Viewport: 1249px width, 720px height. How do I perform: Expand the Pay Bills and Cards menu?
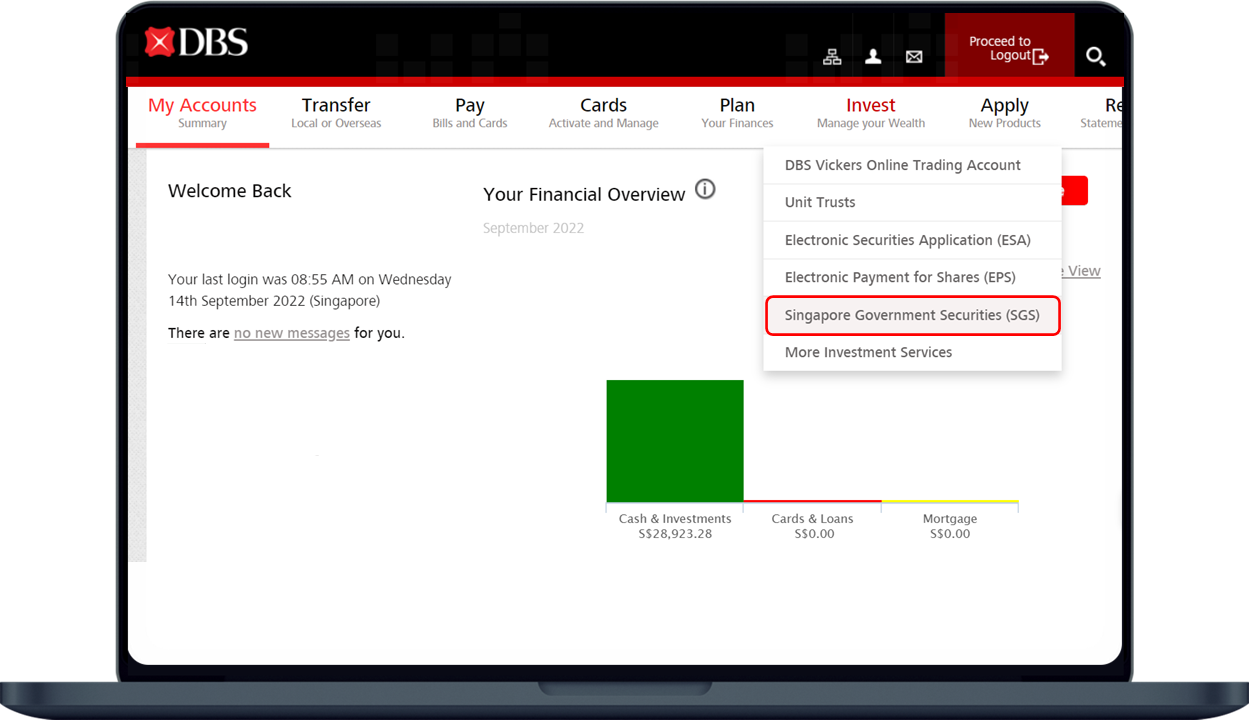pos(469,113)
